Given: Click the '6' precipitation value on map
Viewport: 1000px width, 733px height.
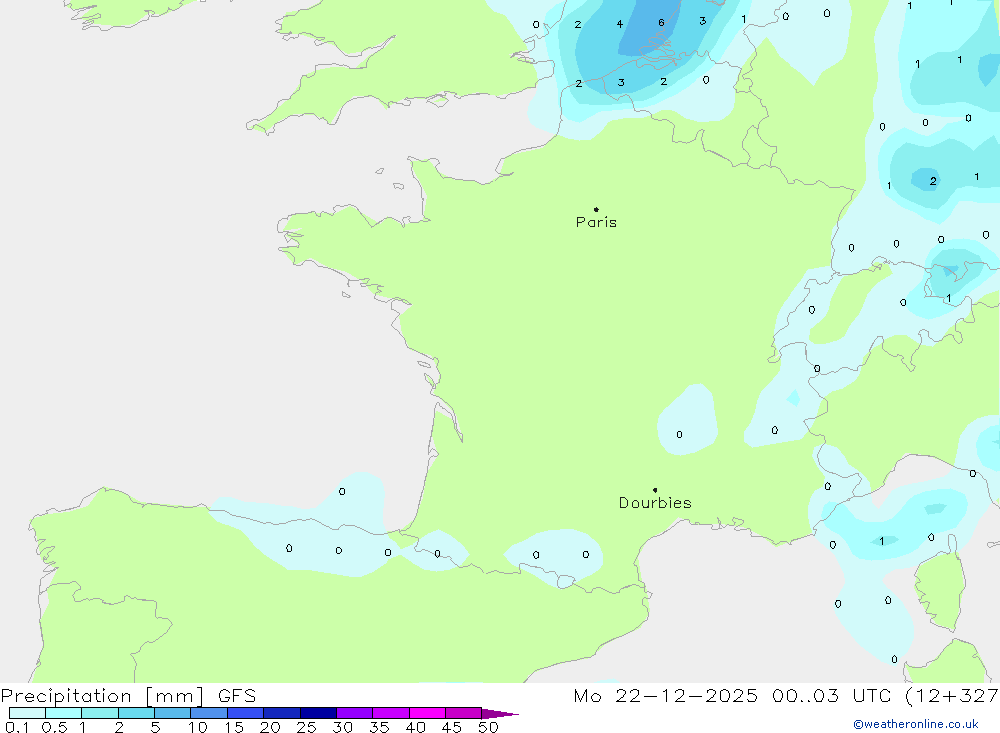Looking at the screenshot, I should click(661, 23).
